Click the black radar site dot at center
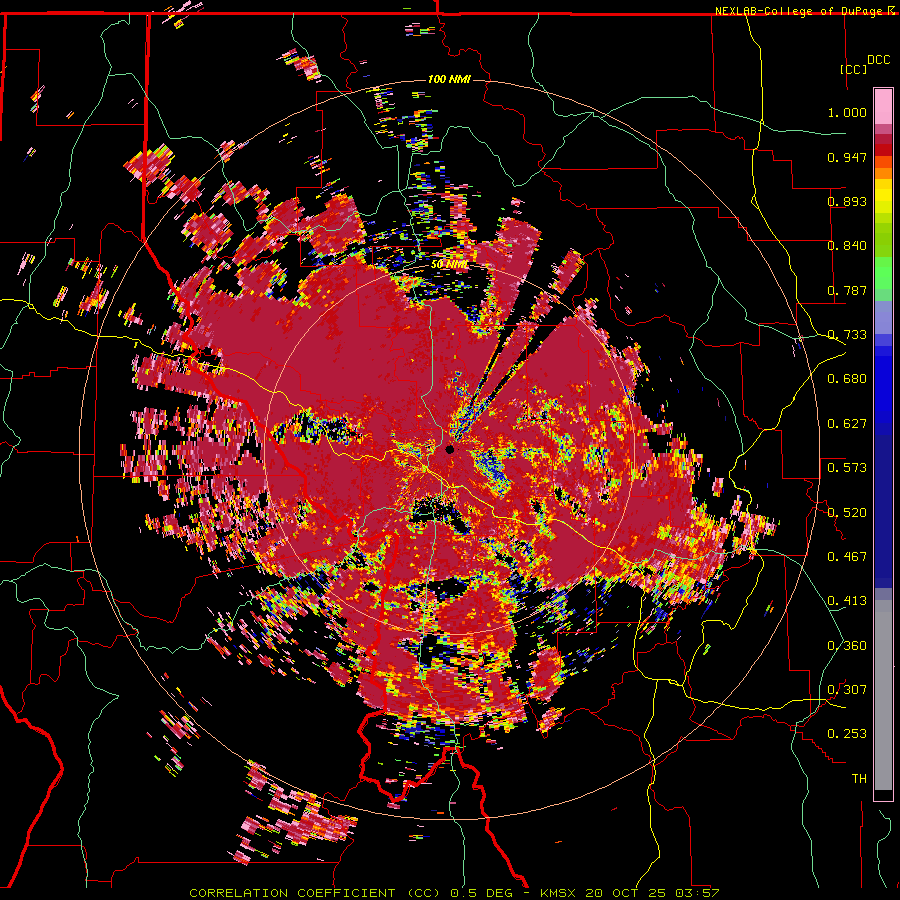Viewport: 900px width, 900px height. tap(450, 449)
